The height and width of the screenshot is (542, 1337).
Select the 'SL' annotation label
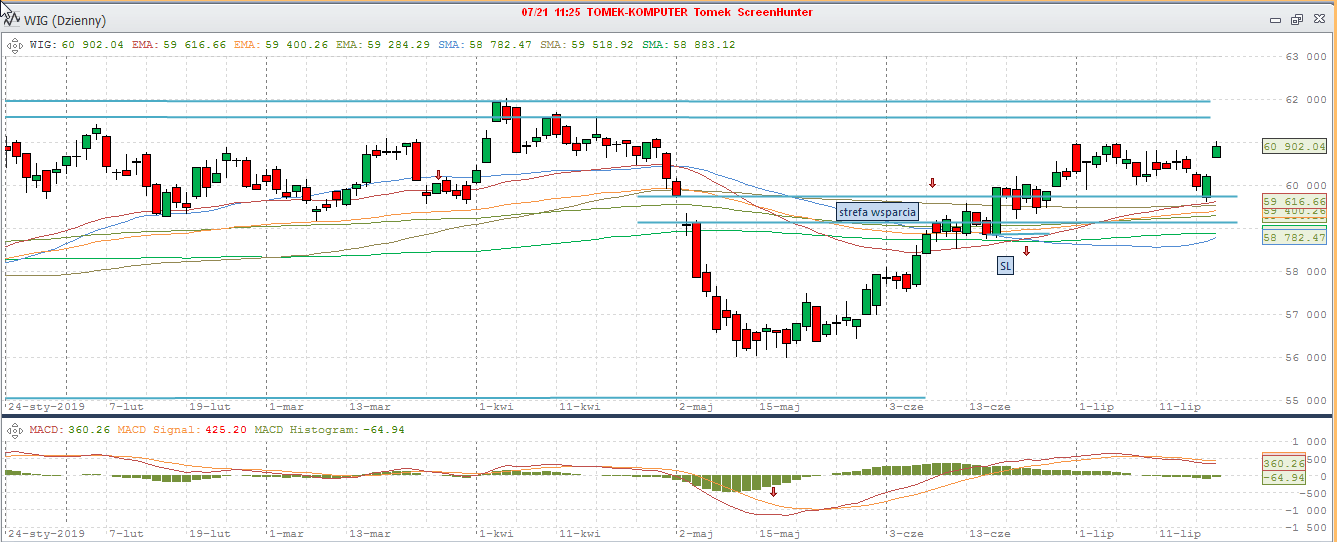click(1004, 266)
